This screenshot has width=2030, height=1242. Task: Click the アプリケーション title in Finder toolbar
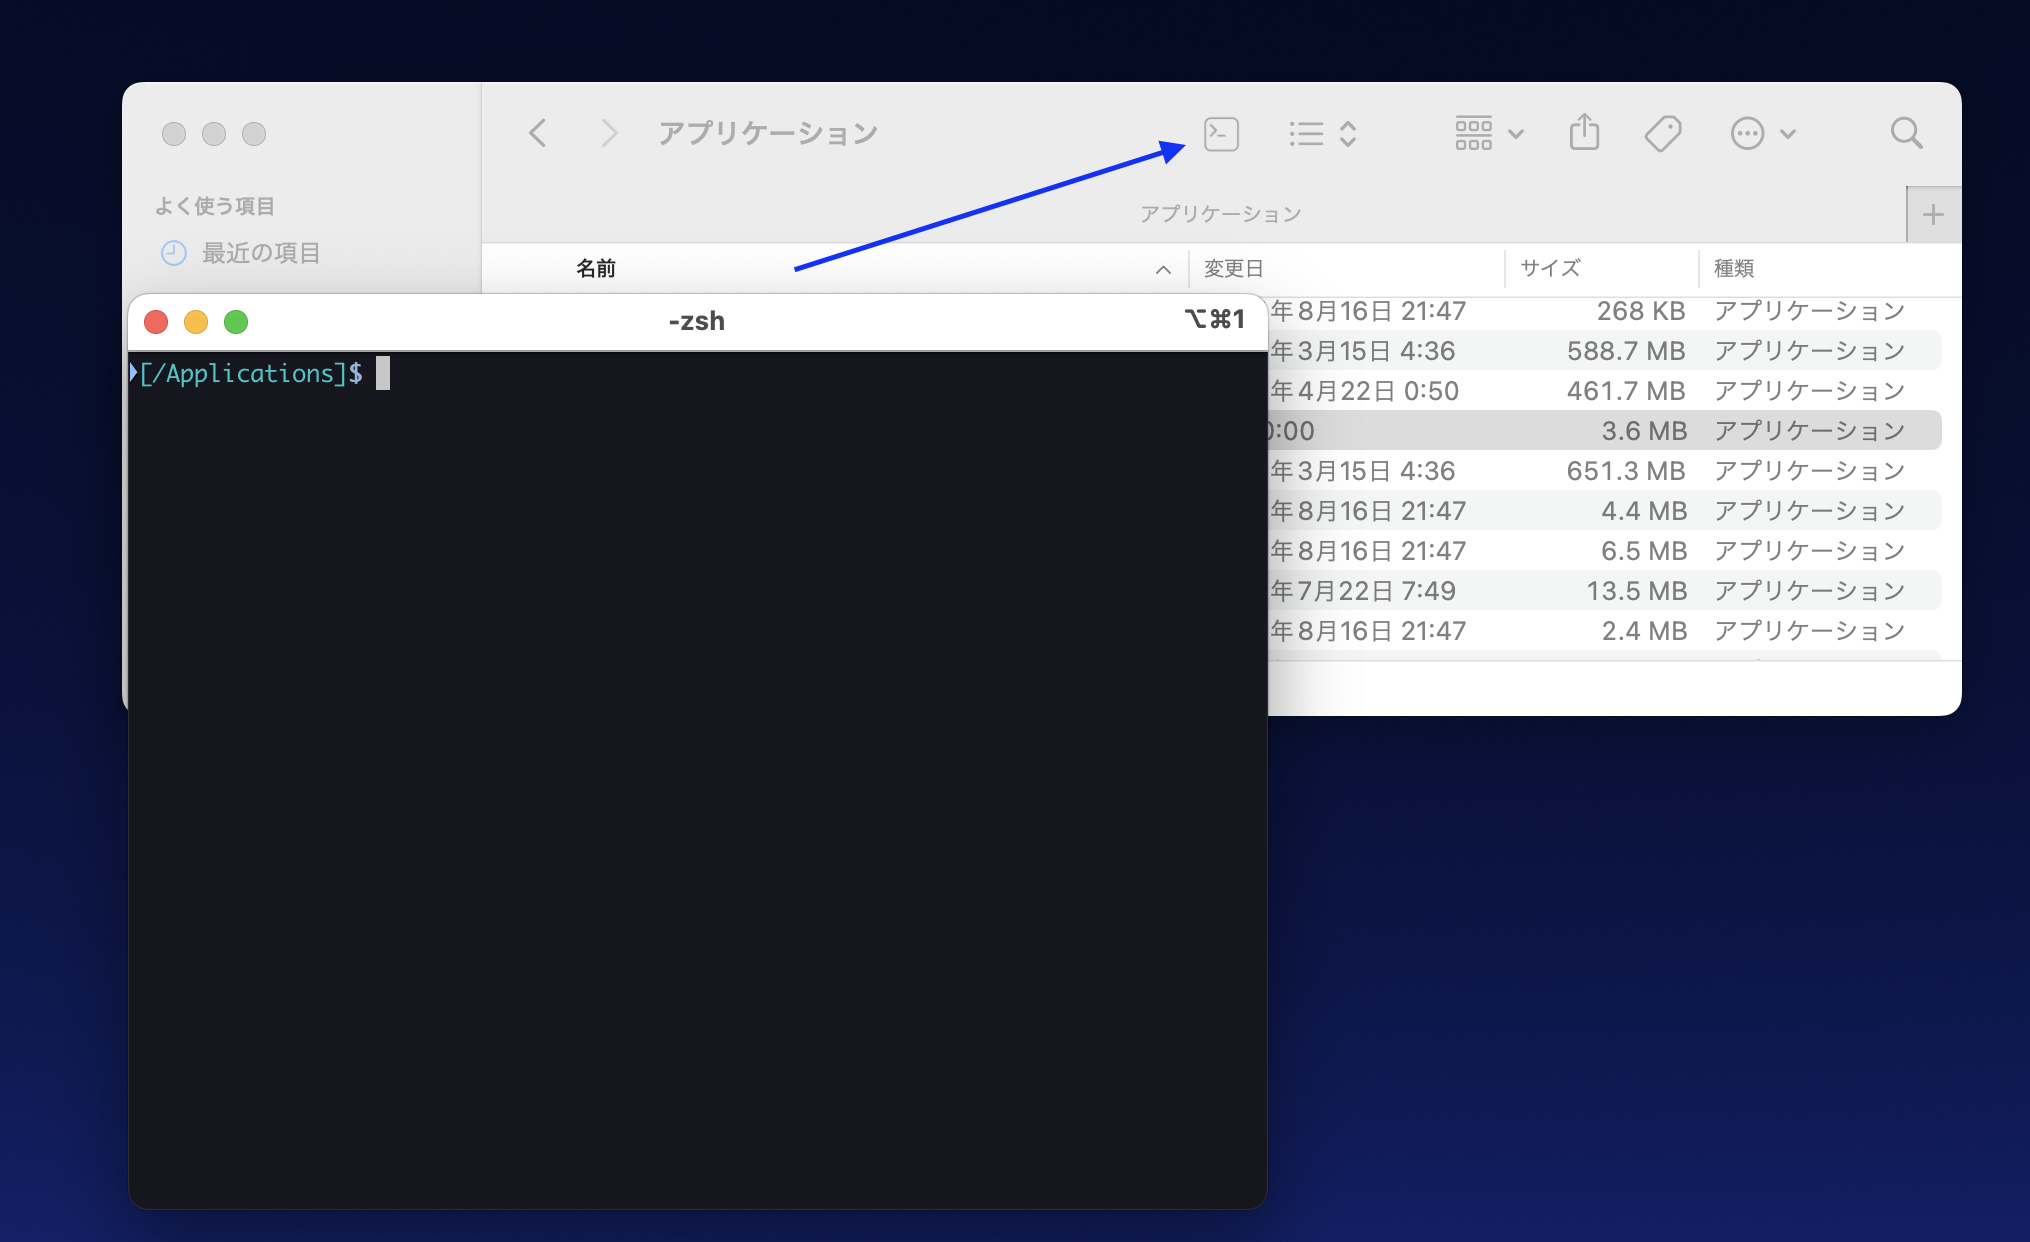click(x=768, y=133)
